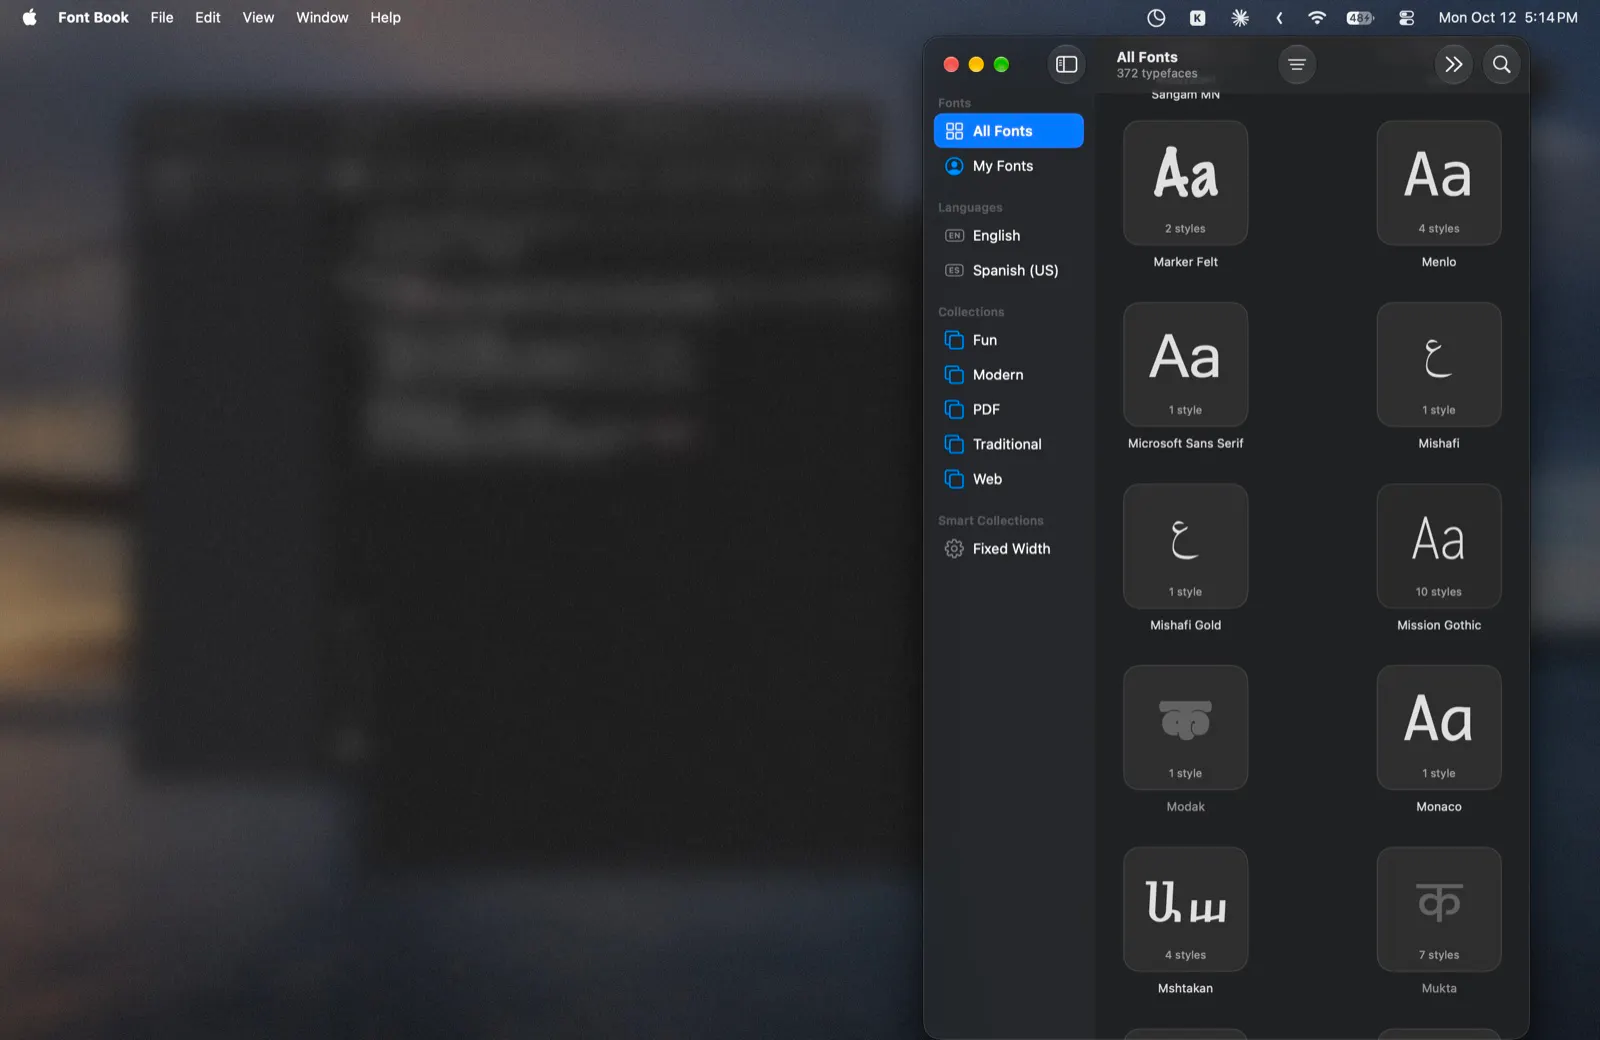The image size is (1600, 1040).
Task: Filter fonts by English language
Action: click(1008, 236)
